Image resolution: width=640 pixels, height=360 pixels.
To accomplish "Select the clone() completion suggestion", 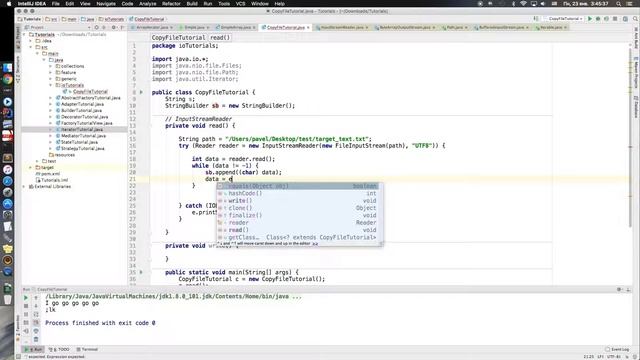I will coord(298,208).
